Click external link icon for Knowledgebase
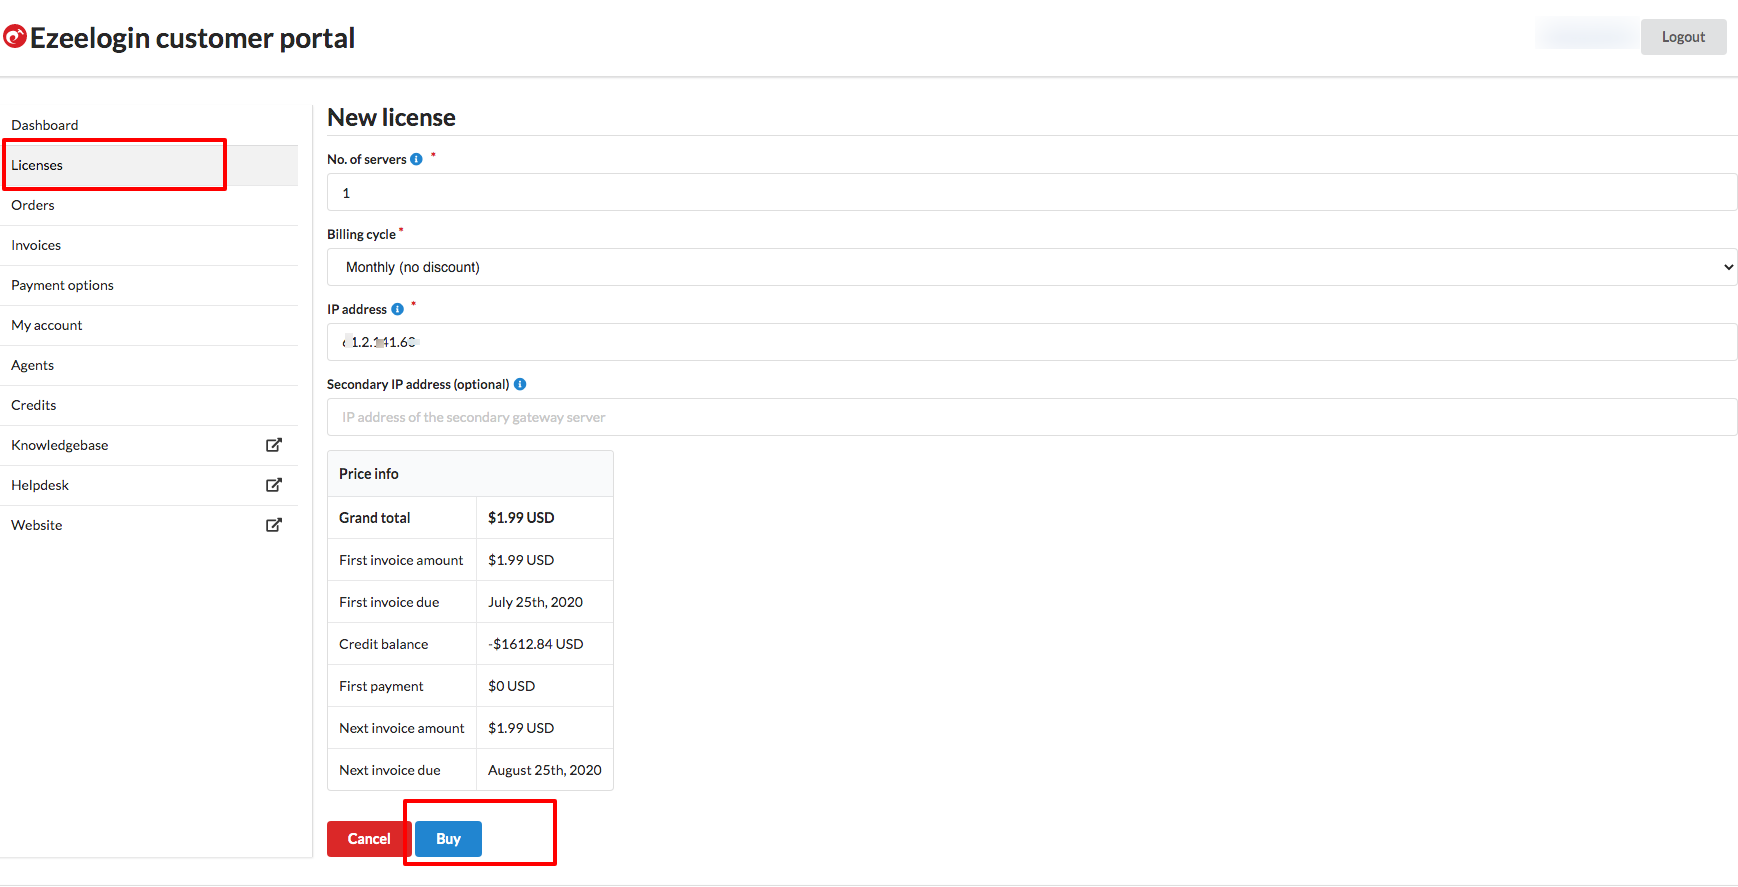Viewport: 1738px width, 887px height. pos(273,445)
